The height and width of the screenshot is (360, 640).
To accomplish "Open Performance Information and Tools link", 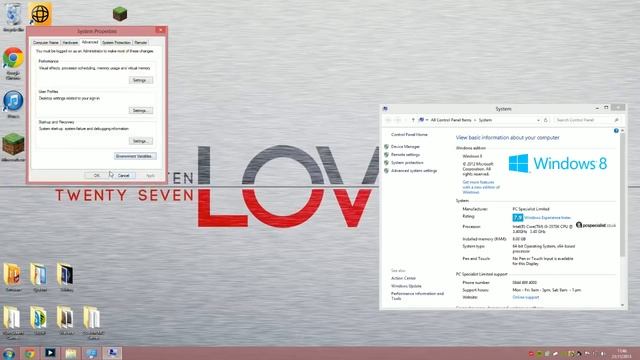I will (417, 296).
